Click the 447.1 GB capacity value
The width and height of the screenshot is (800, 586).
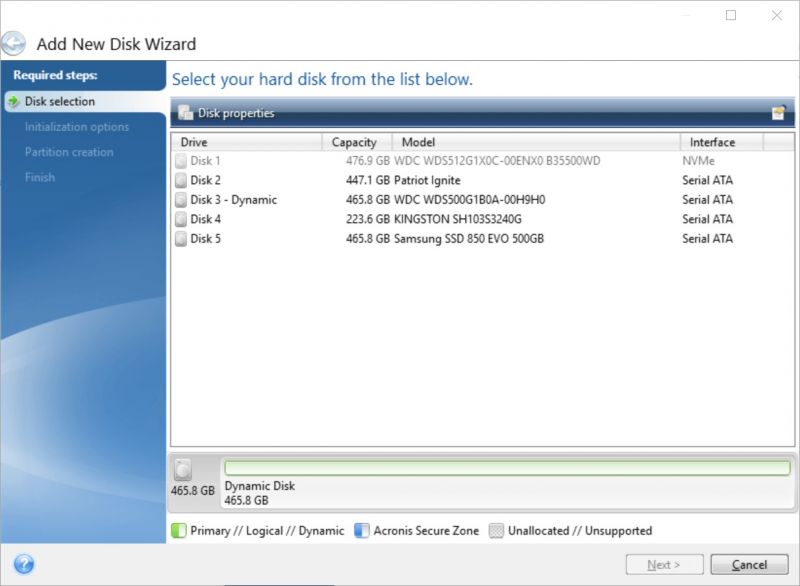coord(368,181)
